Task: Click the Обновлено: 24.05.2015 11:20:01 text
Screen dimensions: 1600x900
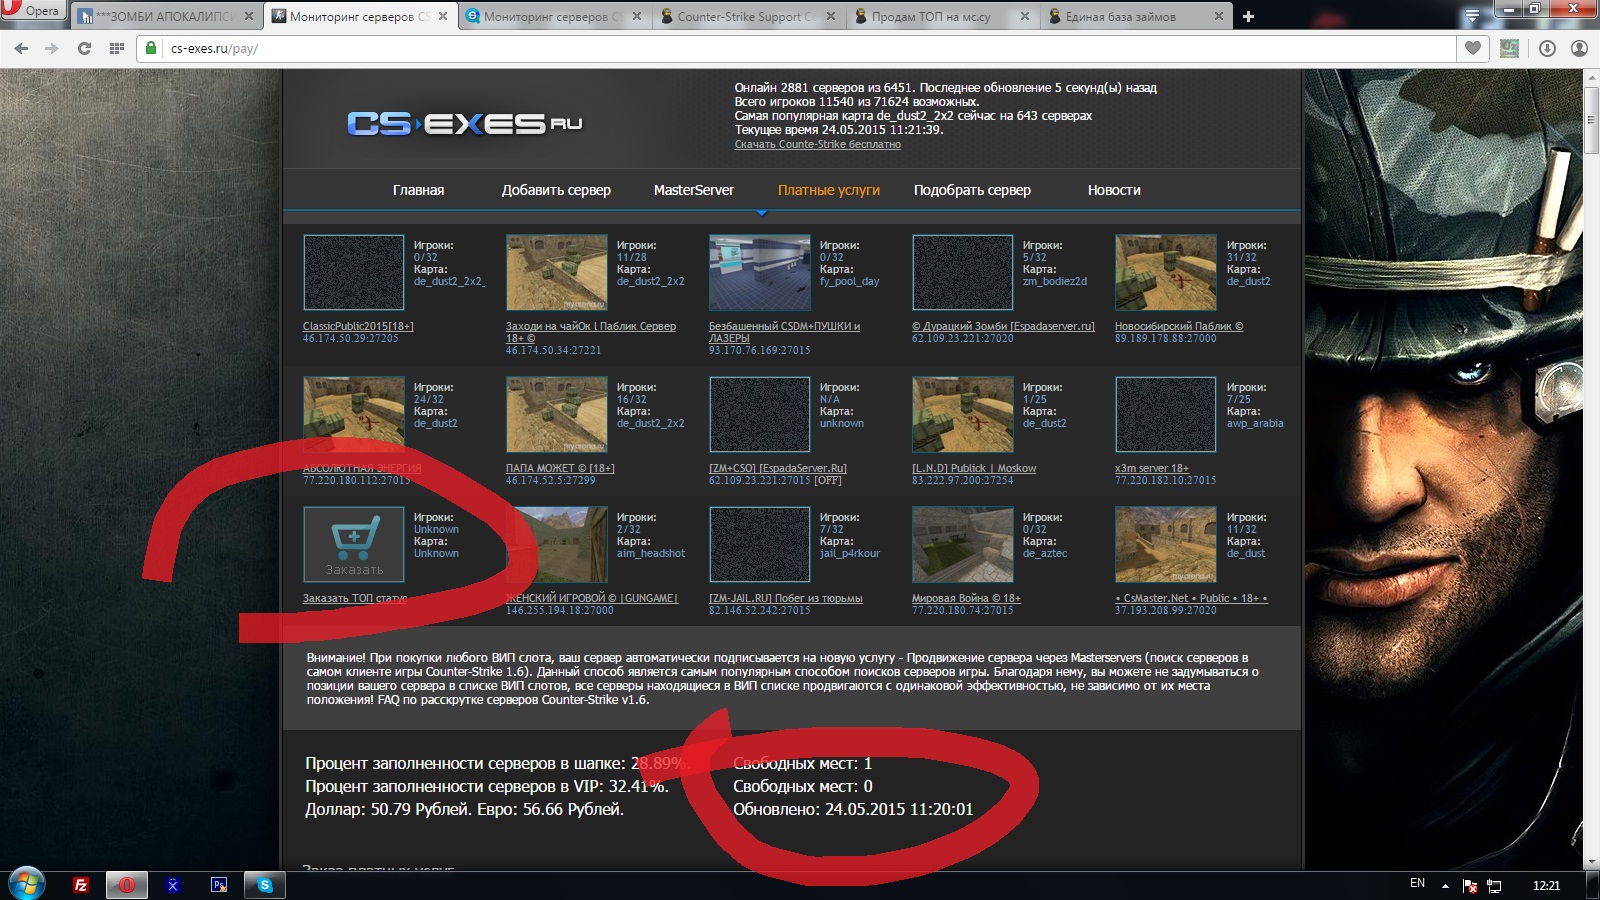Action: pos(853,809)
